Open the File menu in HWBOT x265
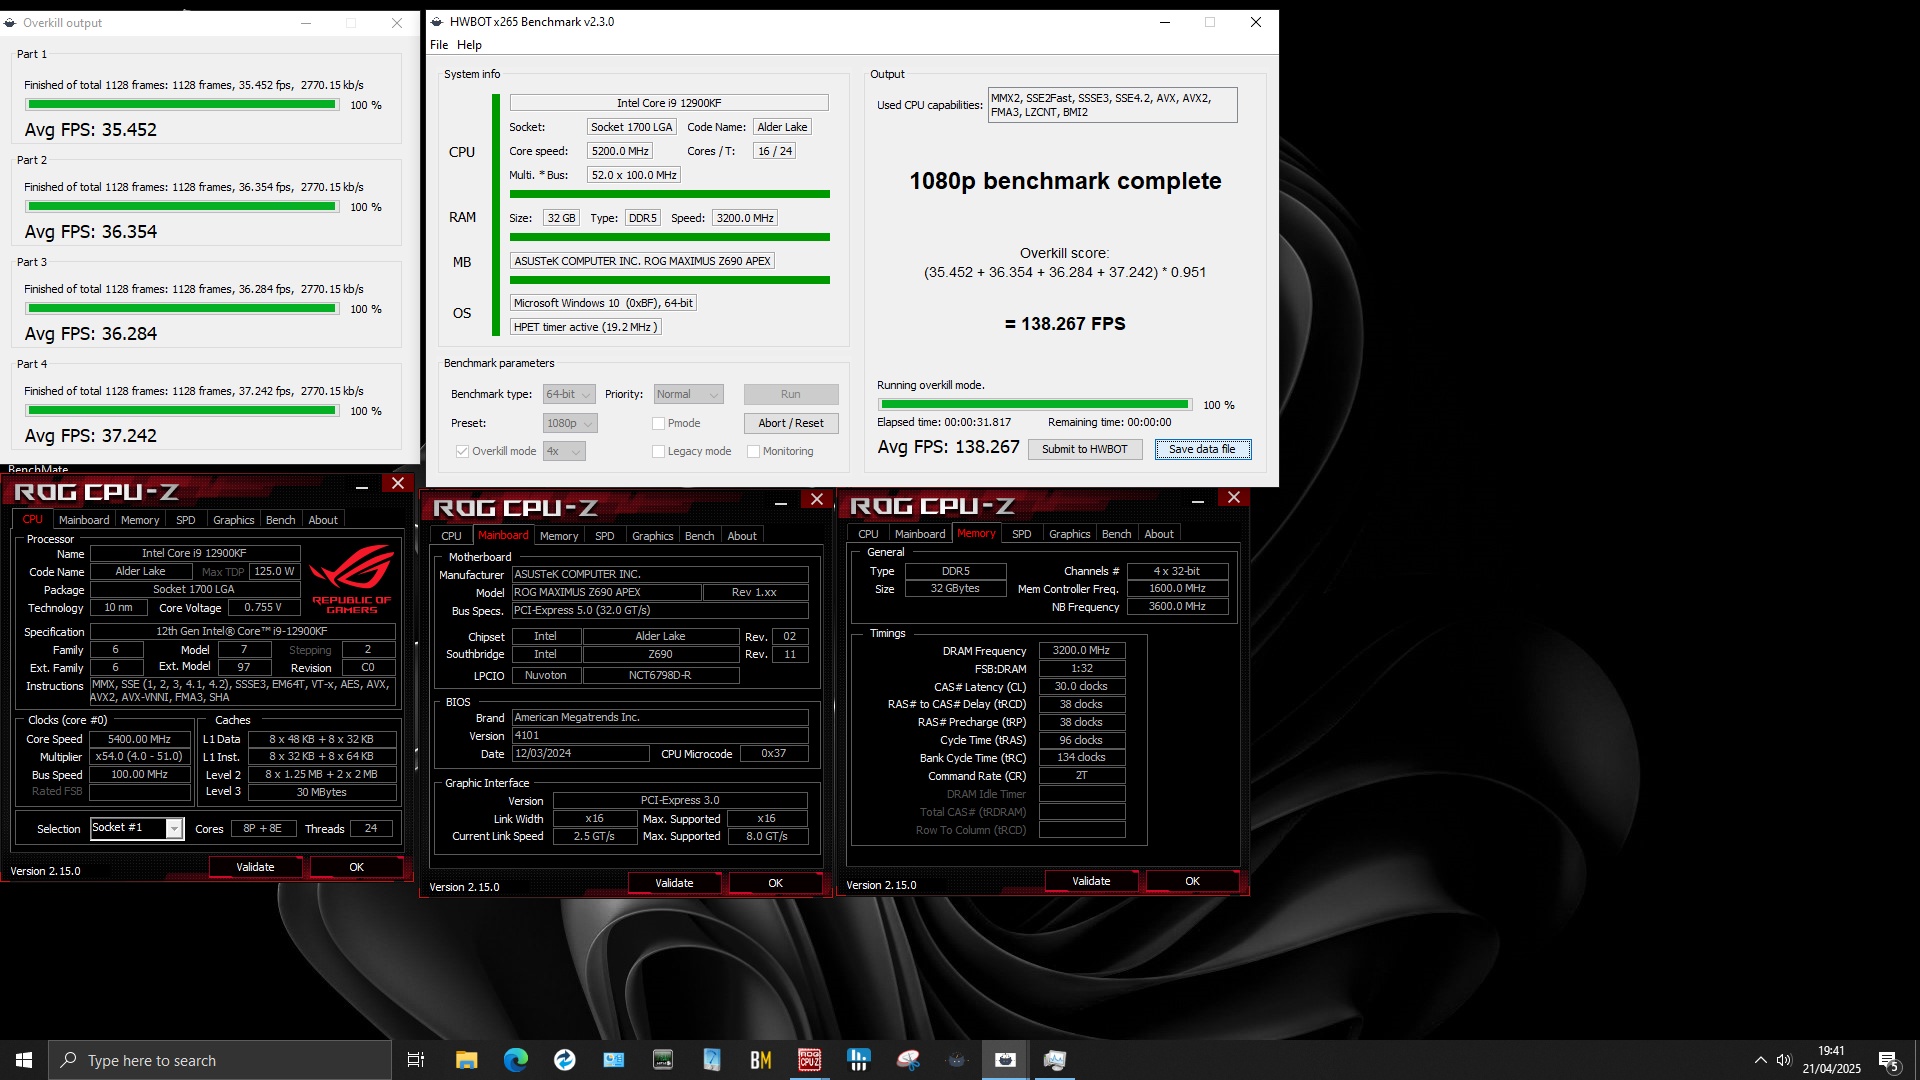 439,45
